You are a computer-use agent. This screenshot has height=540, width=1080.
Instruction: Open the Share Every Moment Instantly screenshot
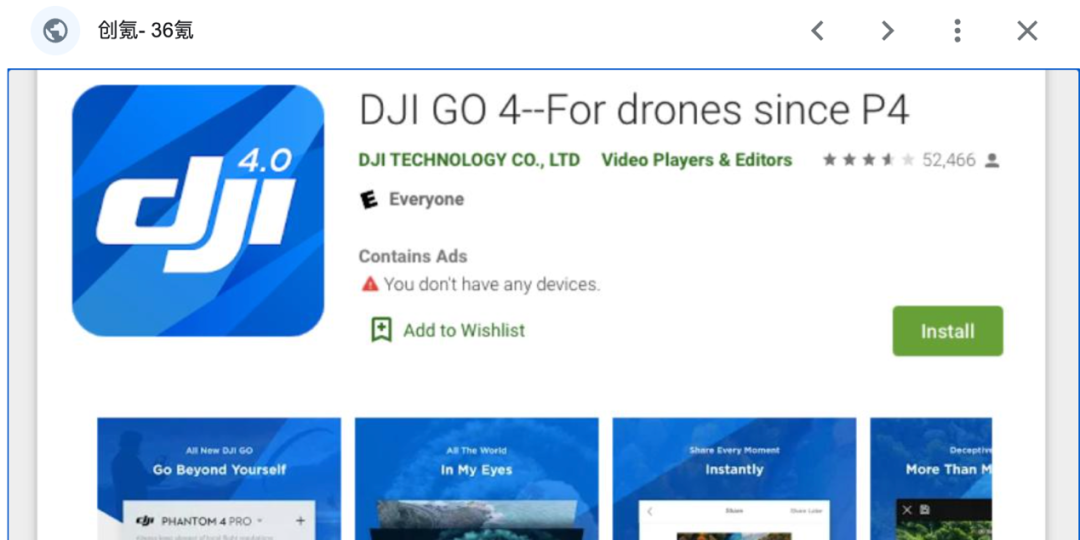(x=734, y=479)
